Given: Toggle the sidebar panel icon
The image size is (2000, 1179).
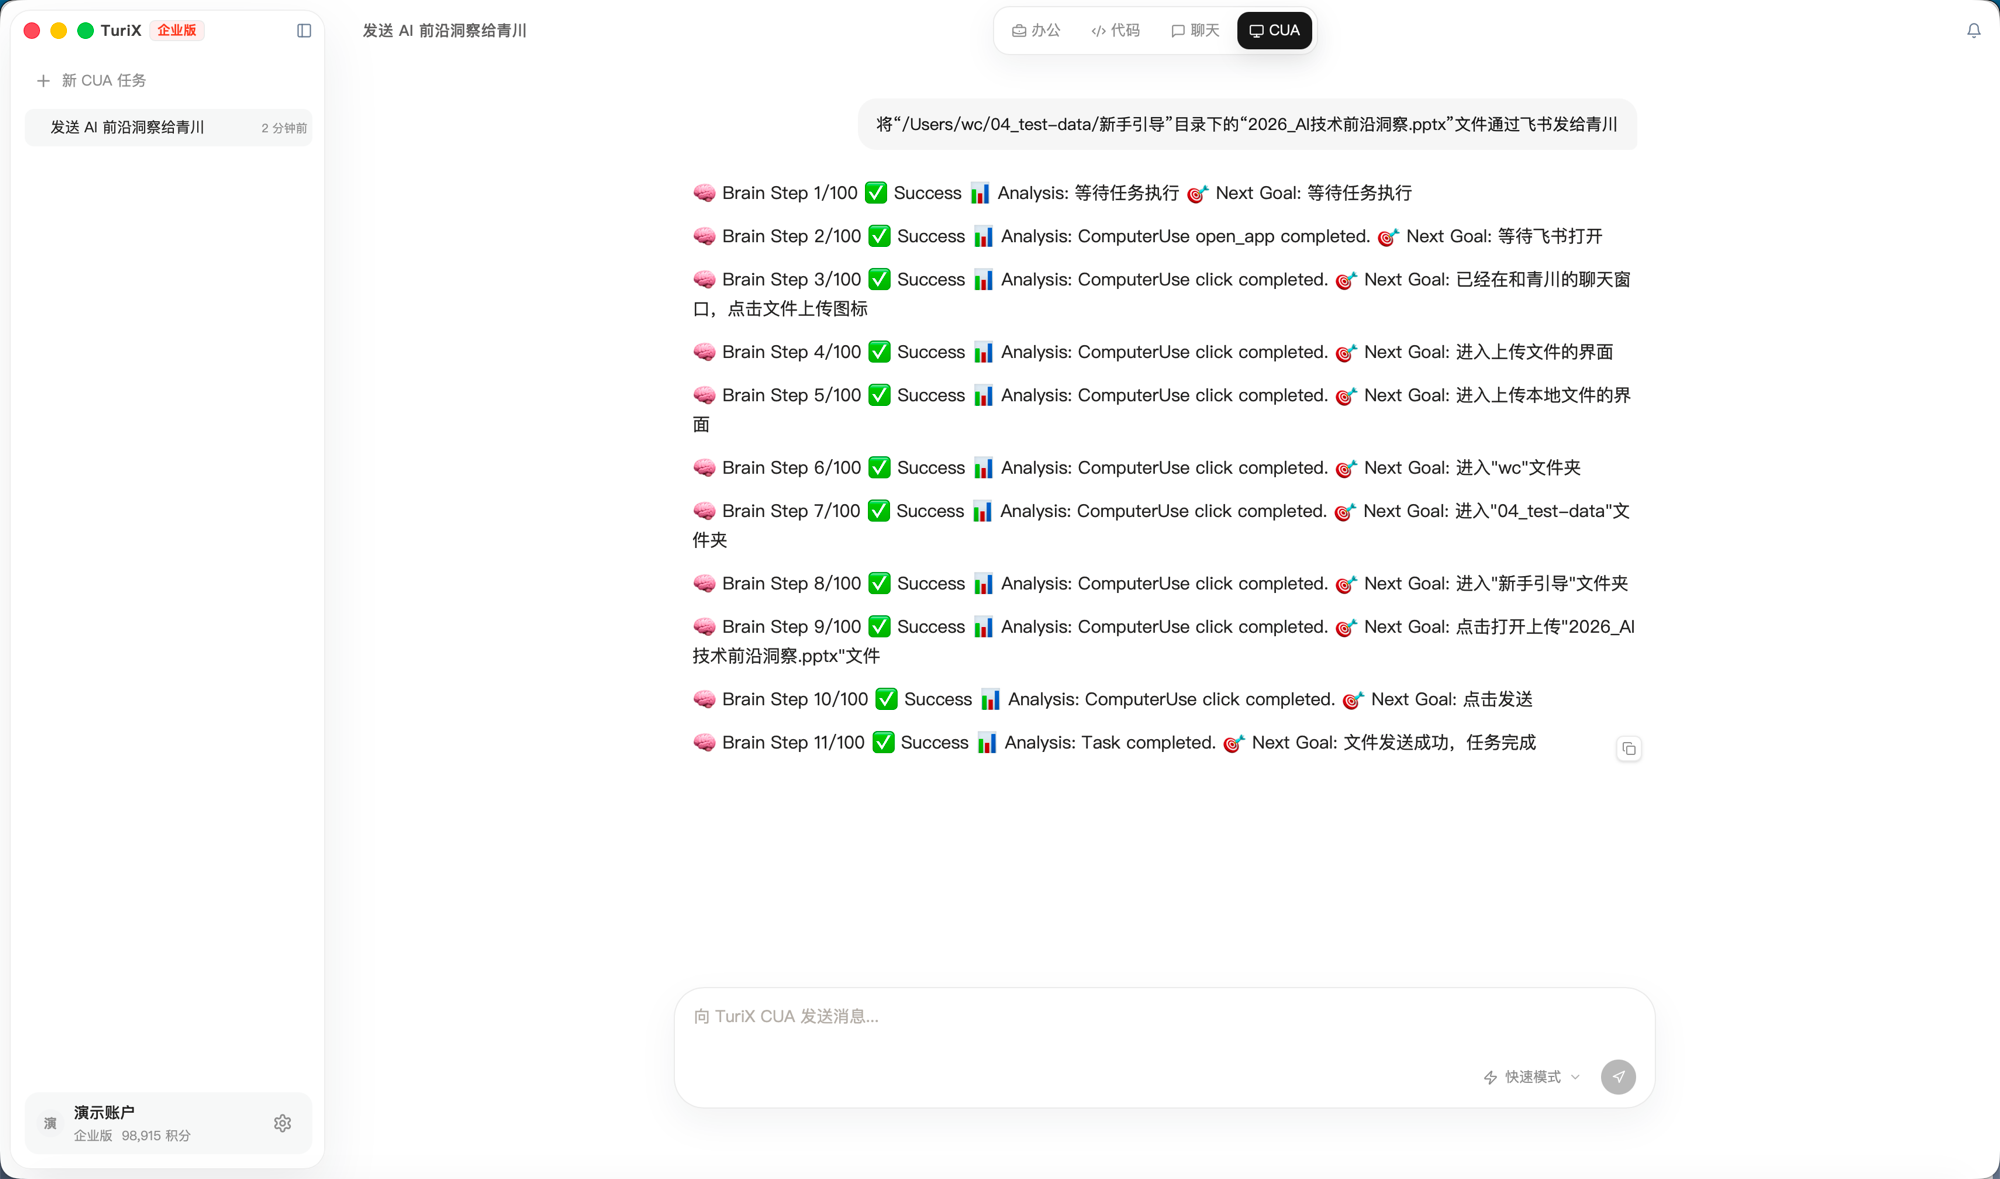Looking at the screenshot, I should coord(304,31).
